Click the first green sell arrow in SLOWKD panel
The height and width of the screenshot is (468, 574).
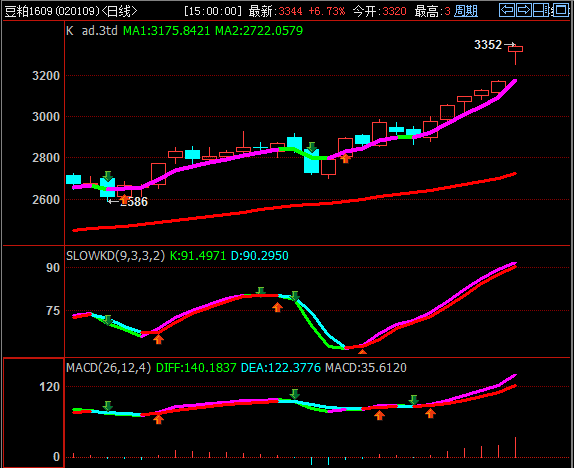[x=108, y=320]
